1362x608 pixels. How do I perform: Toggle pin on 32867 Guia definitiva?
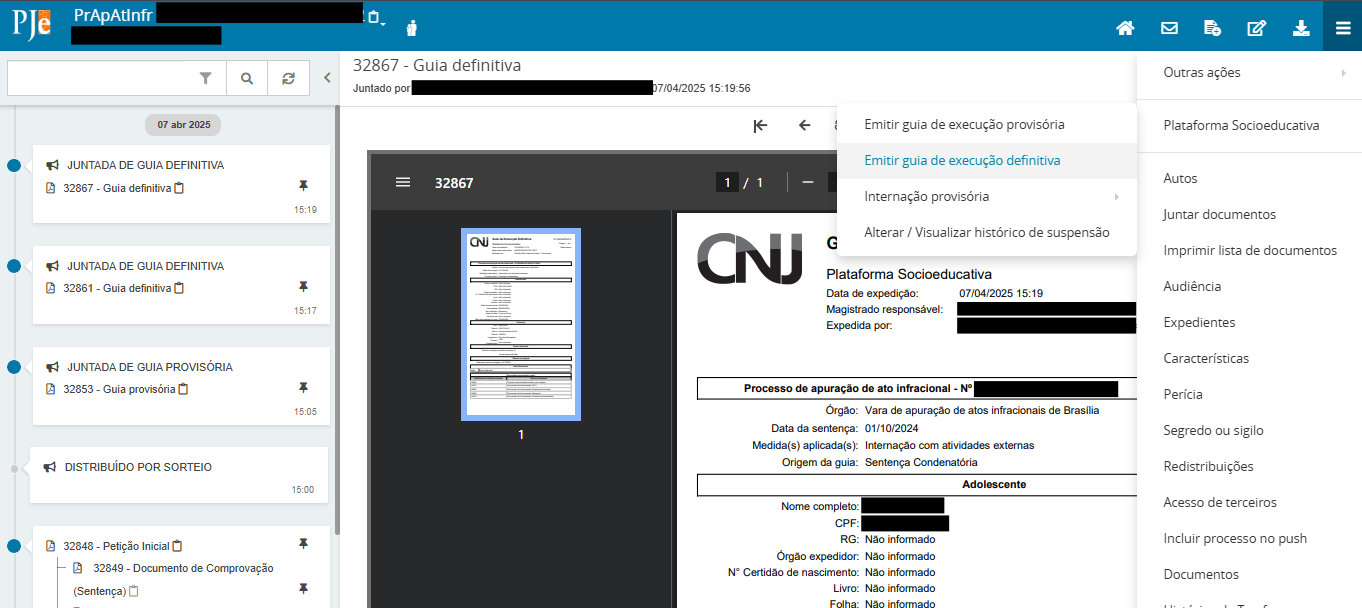click(x=304, y=186)
